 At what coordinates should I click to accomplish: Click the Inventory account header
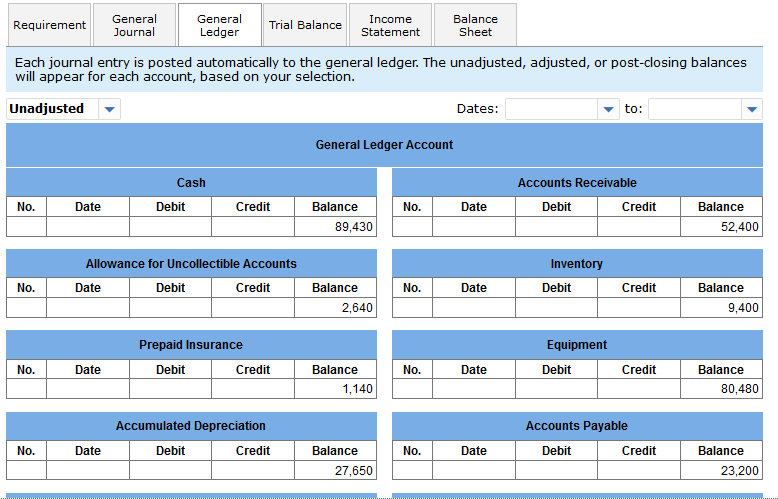(577, 263)
